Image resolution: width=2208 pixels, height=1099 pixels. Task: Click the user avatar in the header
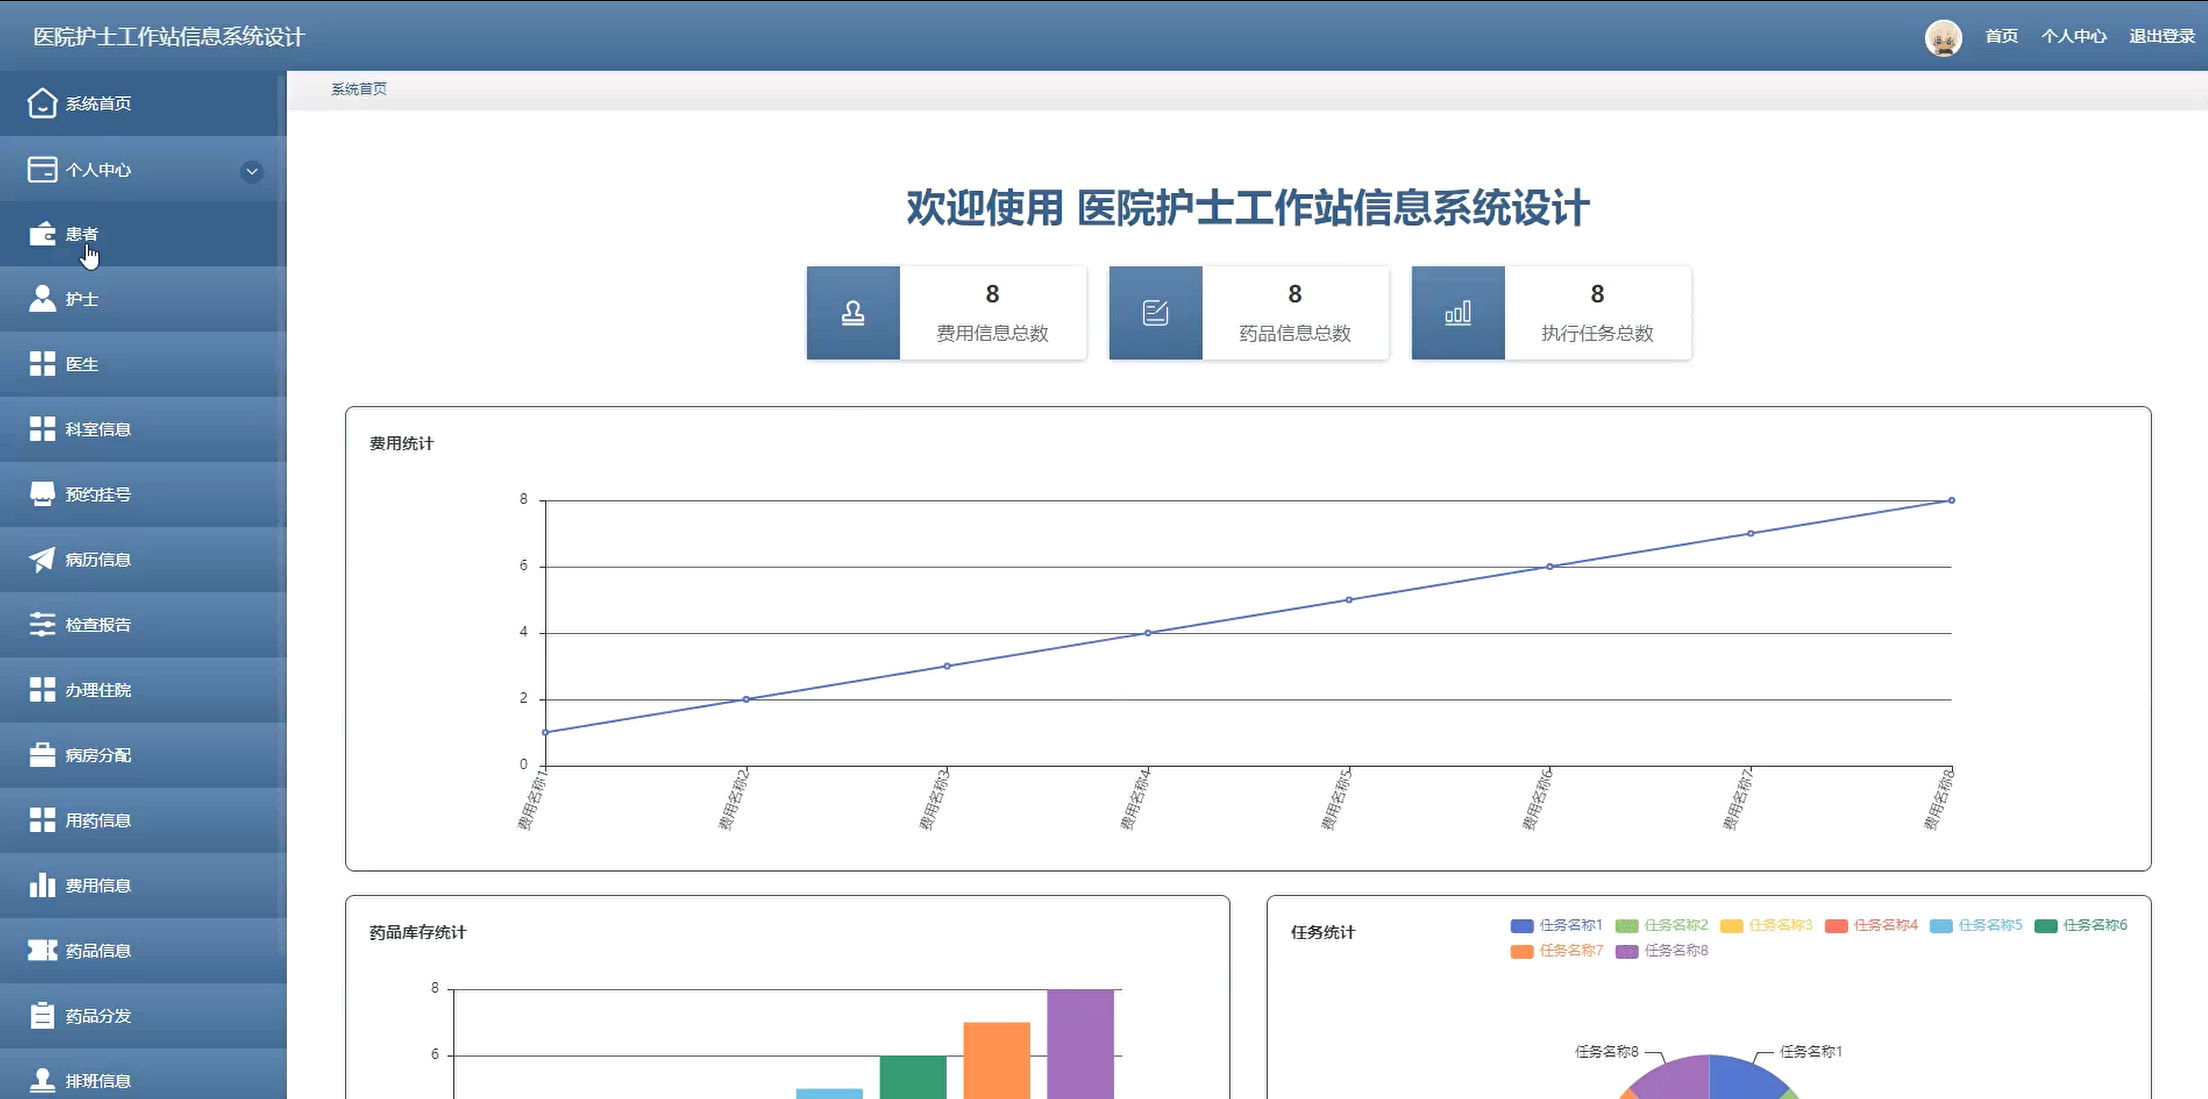pyautogui.click(x=1943, y=38)
